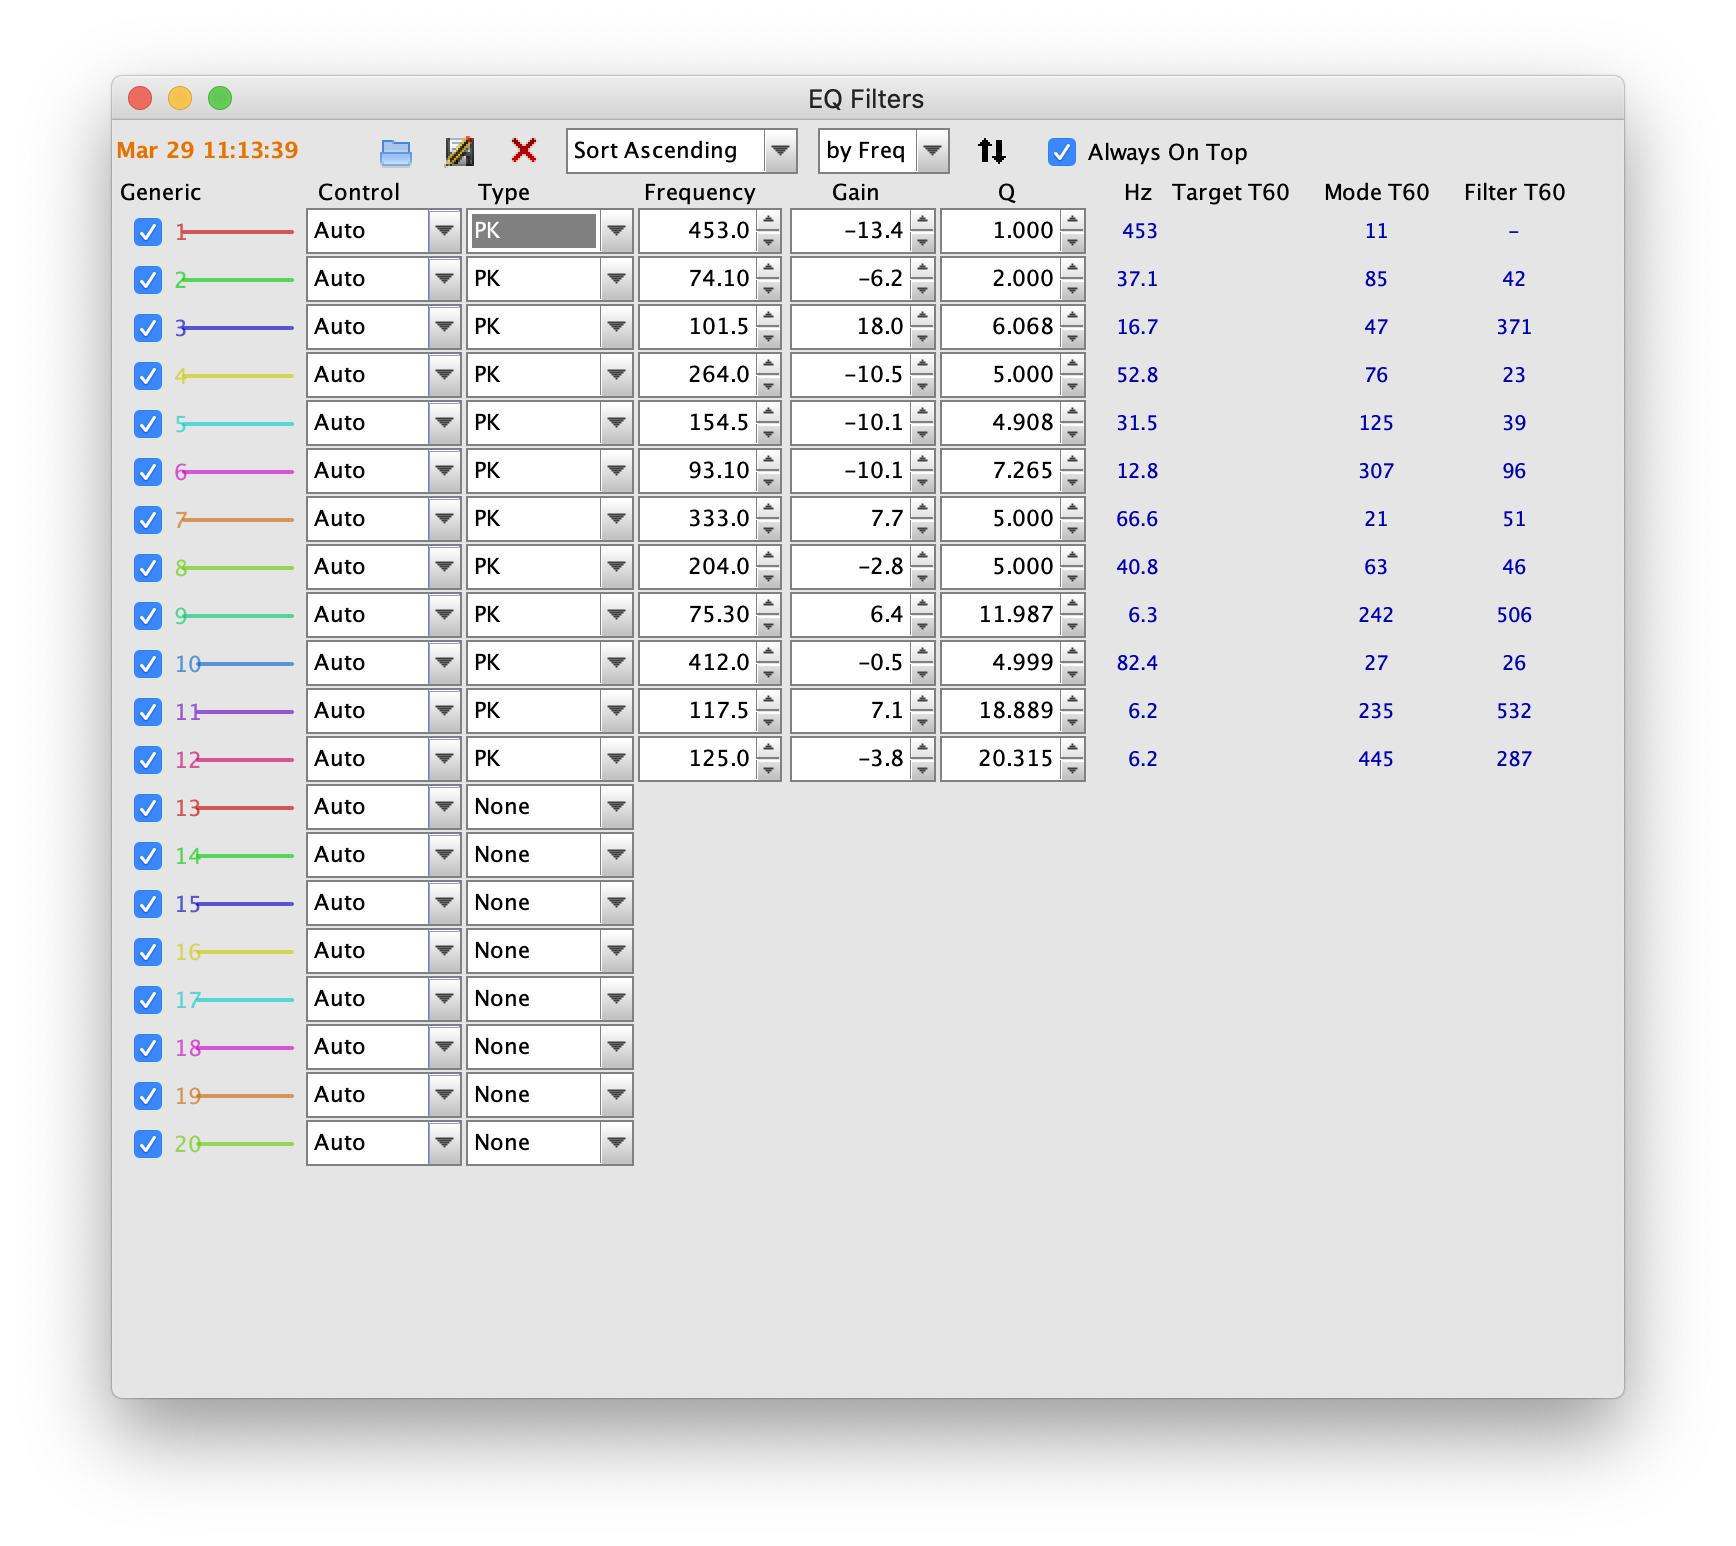Open the load filters folder icon
Screen dimensions: 1736x1546
[x=396, y=152]
